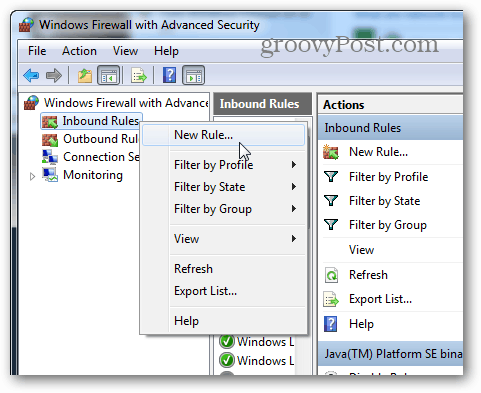
Task: Click Filter by State in Actions pane
Action: pyautogui.click(x=384, y=201)
